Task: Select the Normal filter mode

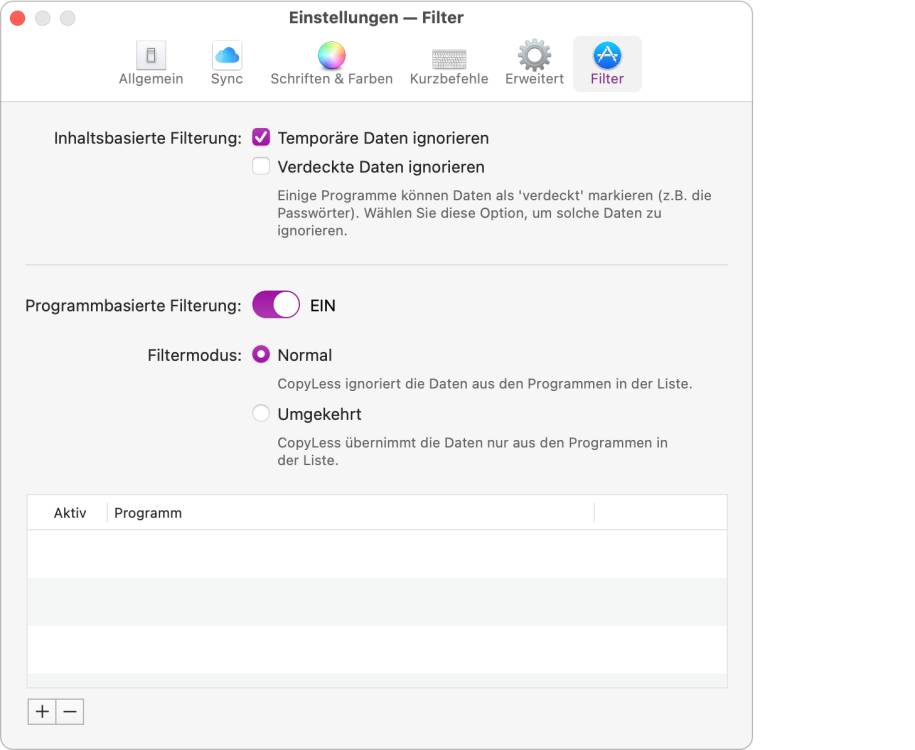Action: pyautogui.click(x=262, y=354)
